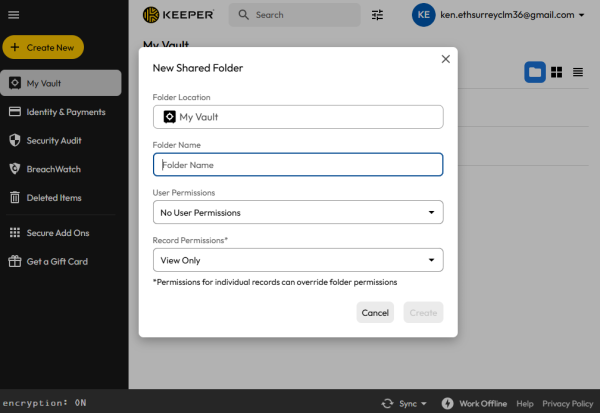Expand the account email dropdown arrow

(x=582, y=15)
